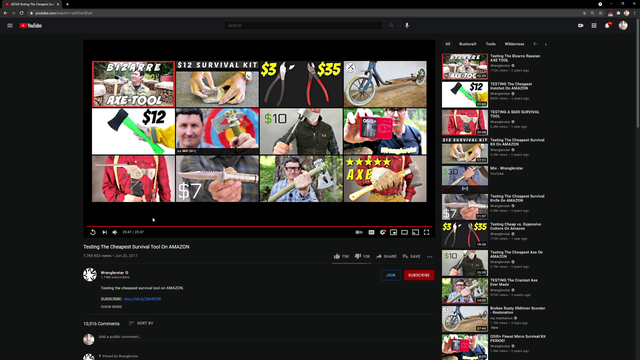Select the Bushcraft filter chip

tap(468, 44)
